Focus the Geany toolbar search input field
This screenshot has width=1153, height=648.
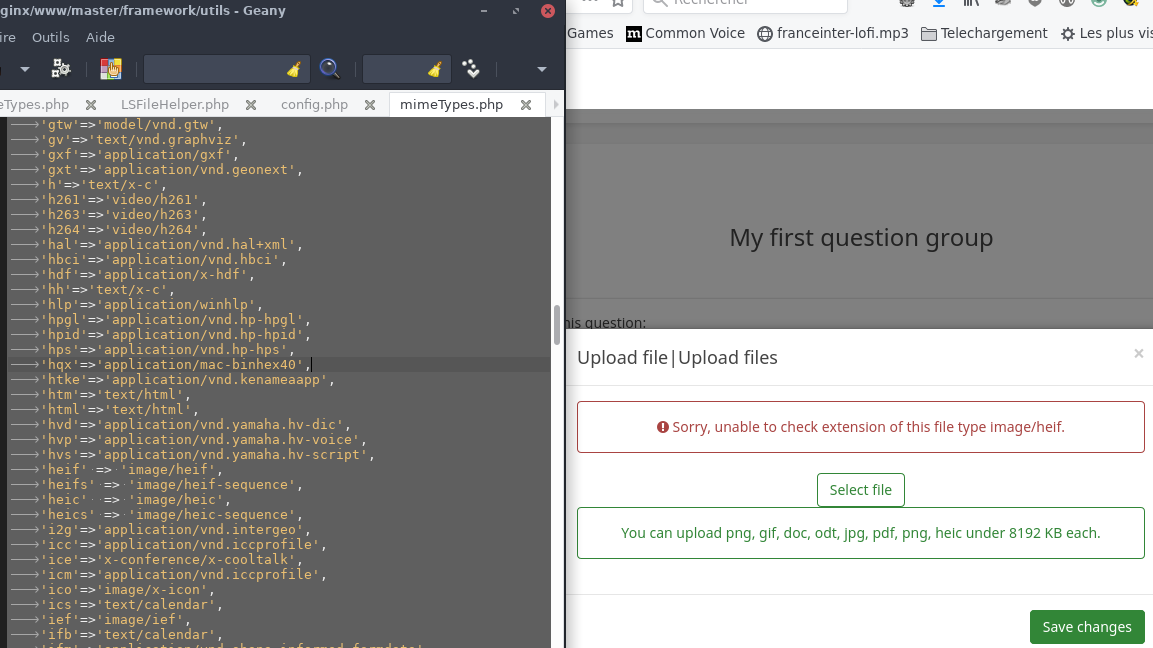pyautogui.click(x=212, y=69)
